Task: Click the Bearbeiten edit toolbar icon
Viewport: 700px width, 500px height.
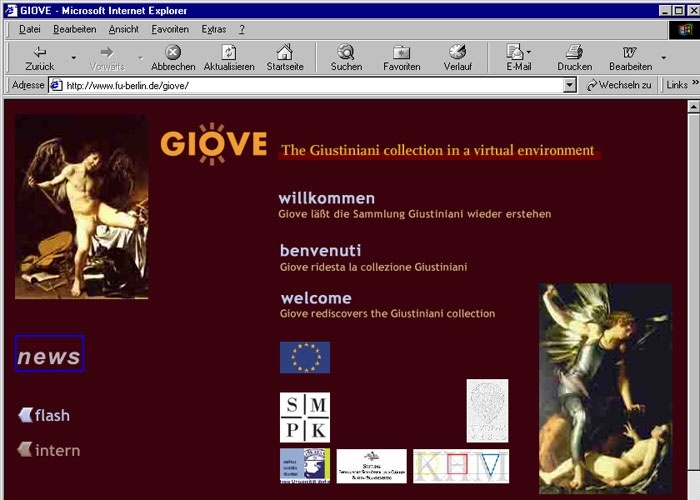Action: tap(630, 52)
